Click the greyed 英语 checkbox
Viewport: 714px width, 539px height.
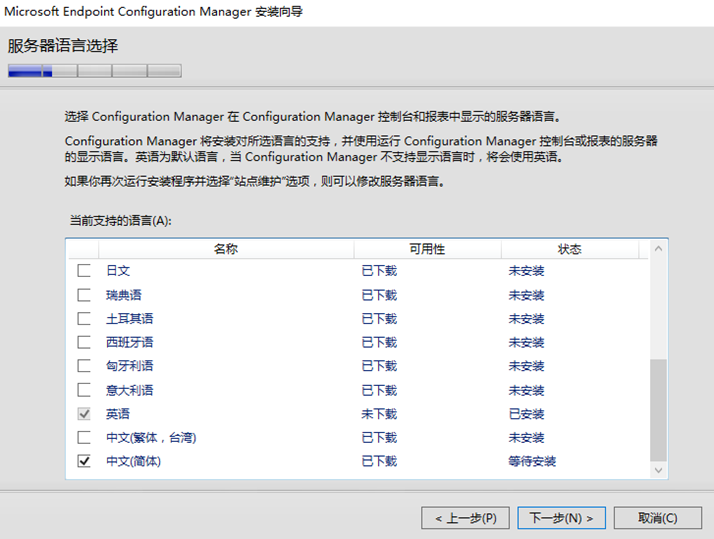click(x=84, y=414)
